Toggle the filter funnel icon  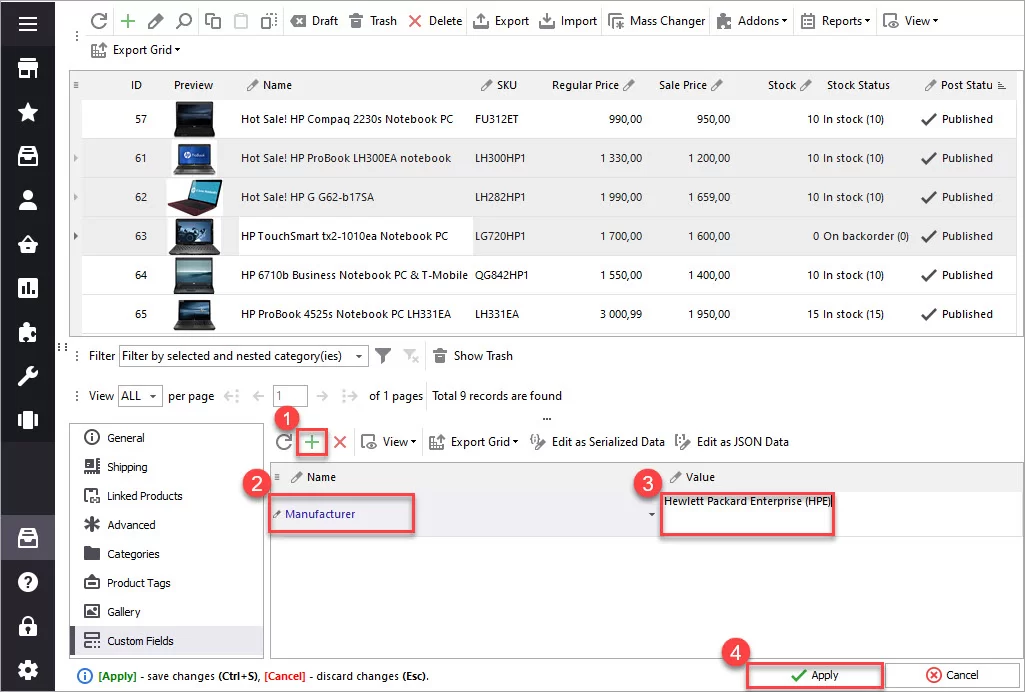coord(384,355)
